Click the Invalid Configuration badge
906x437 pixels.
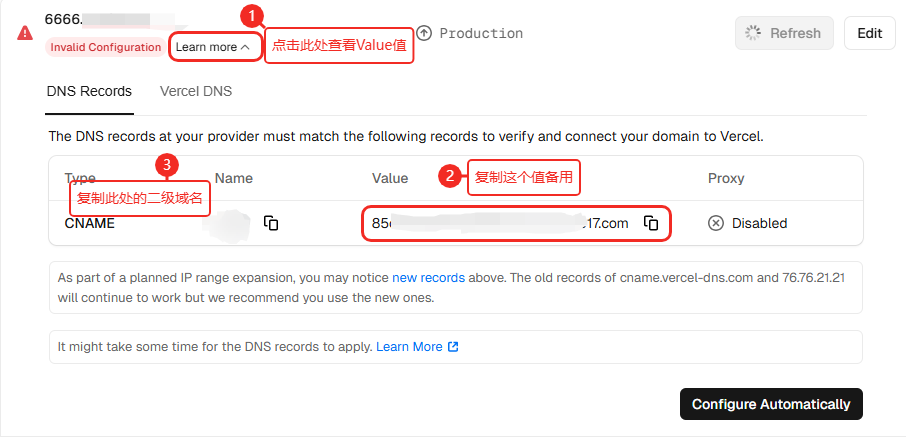click(x=104, y=47)
